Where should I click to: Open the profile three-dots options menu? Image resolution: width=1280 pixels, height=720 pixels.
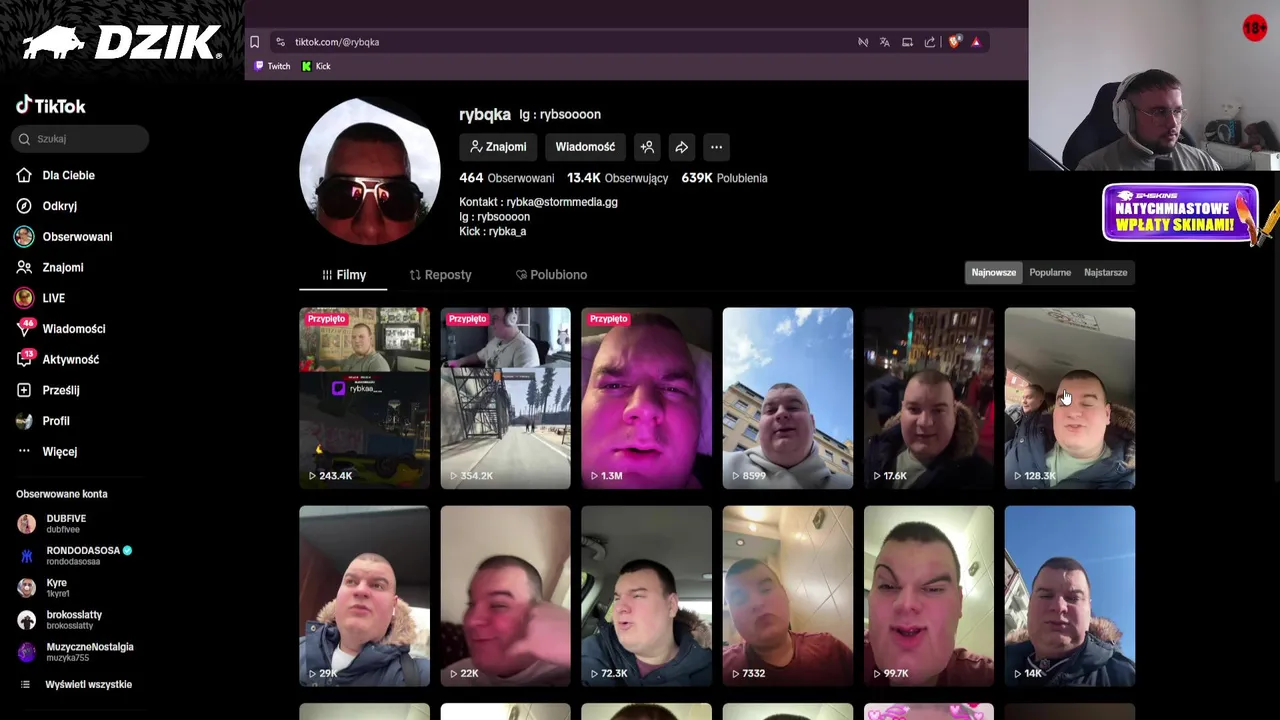pos(716,147)
